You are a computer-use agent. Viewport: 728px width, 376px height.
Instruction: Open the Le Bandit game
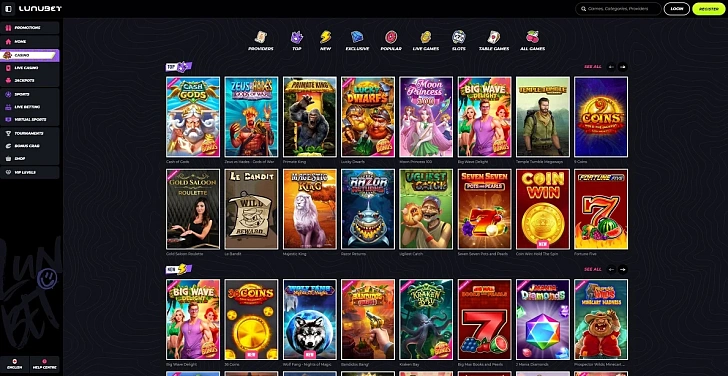coord(251,209)
